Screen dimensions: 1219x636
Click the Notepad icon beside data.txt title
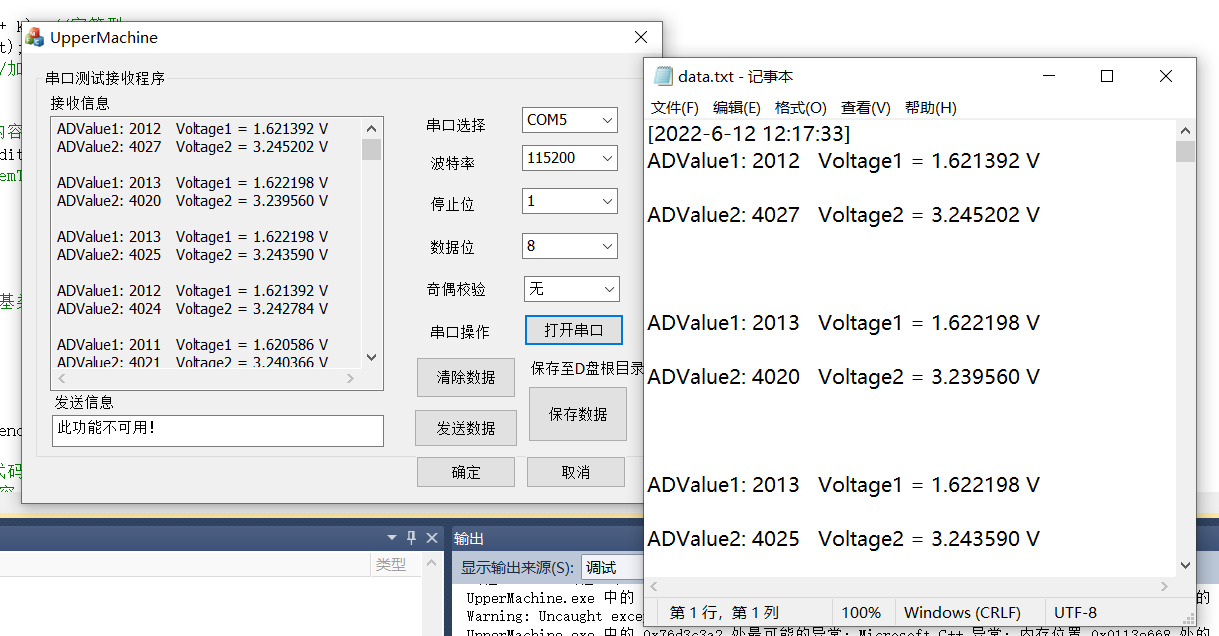pos(663,77)
